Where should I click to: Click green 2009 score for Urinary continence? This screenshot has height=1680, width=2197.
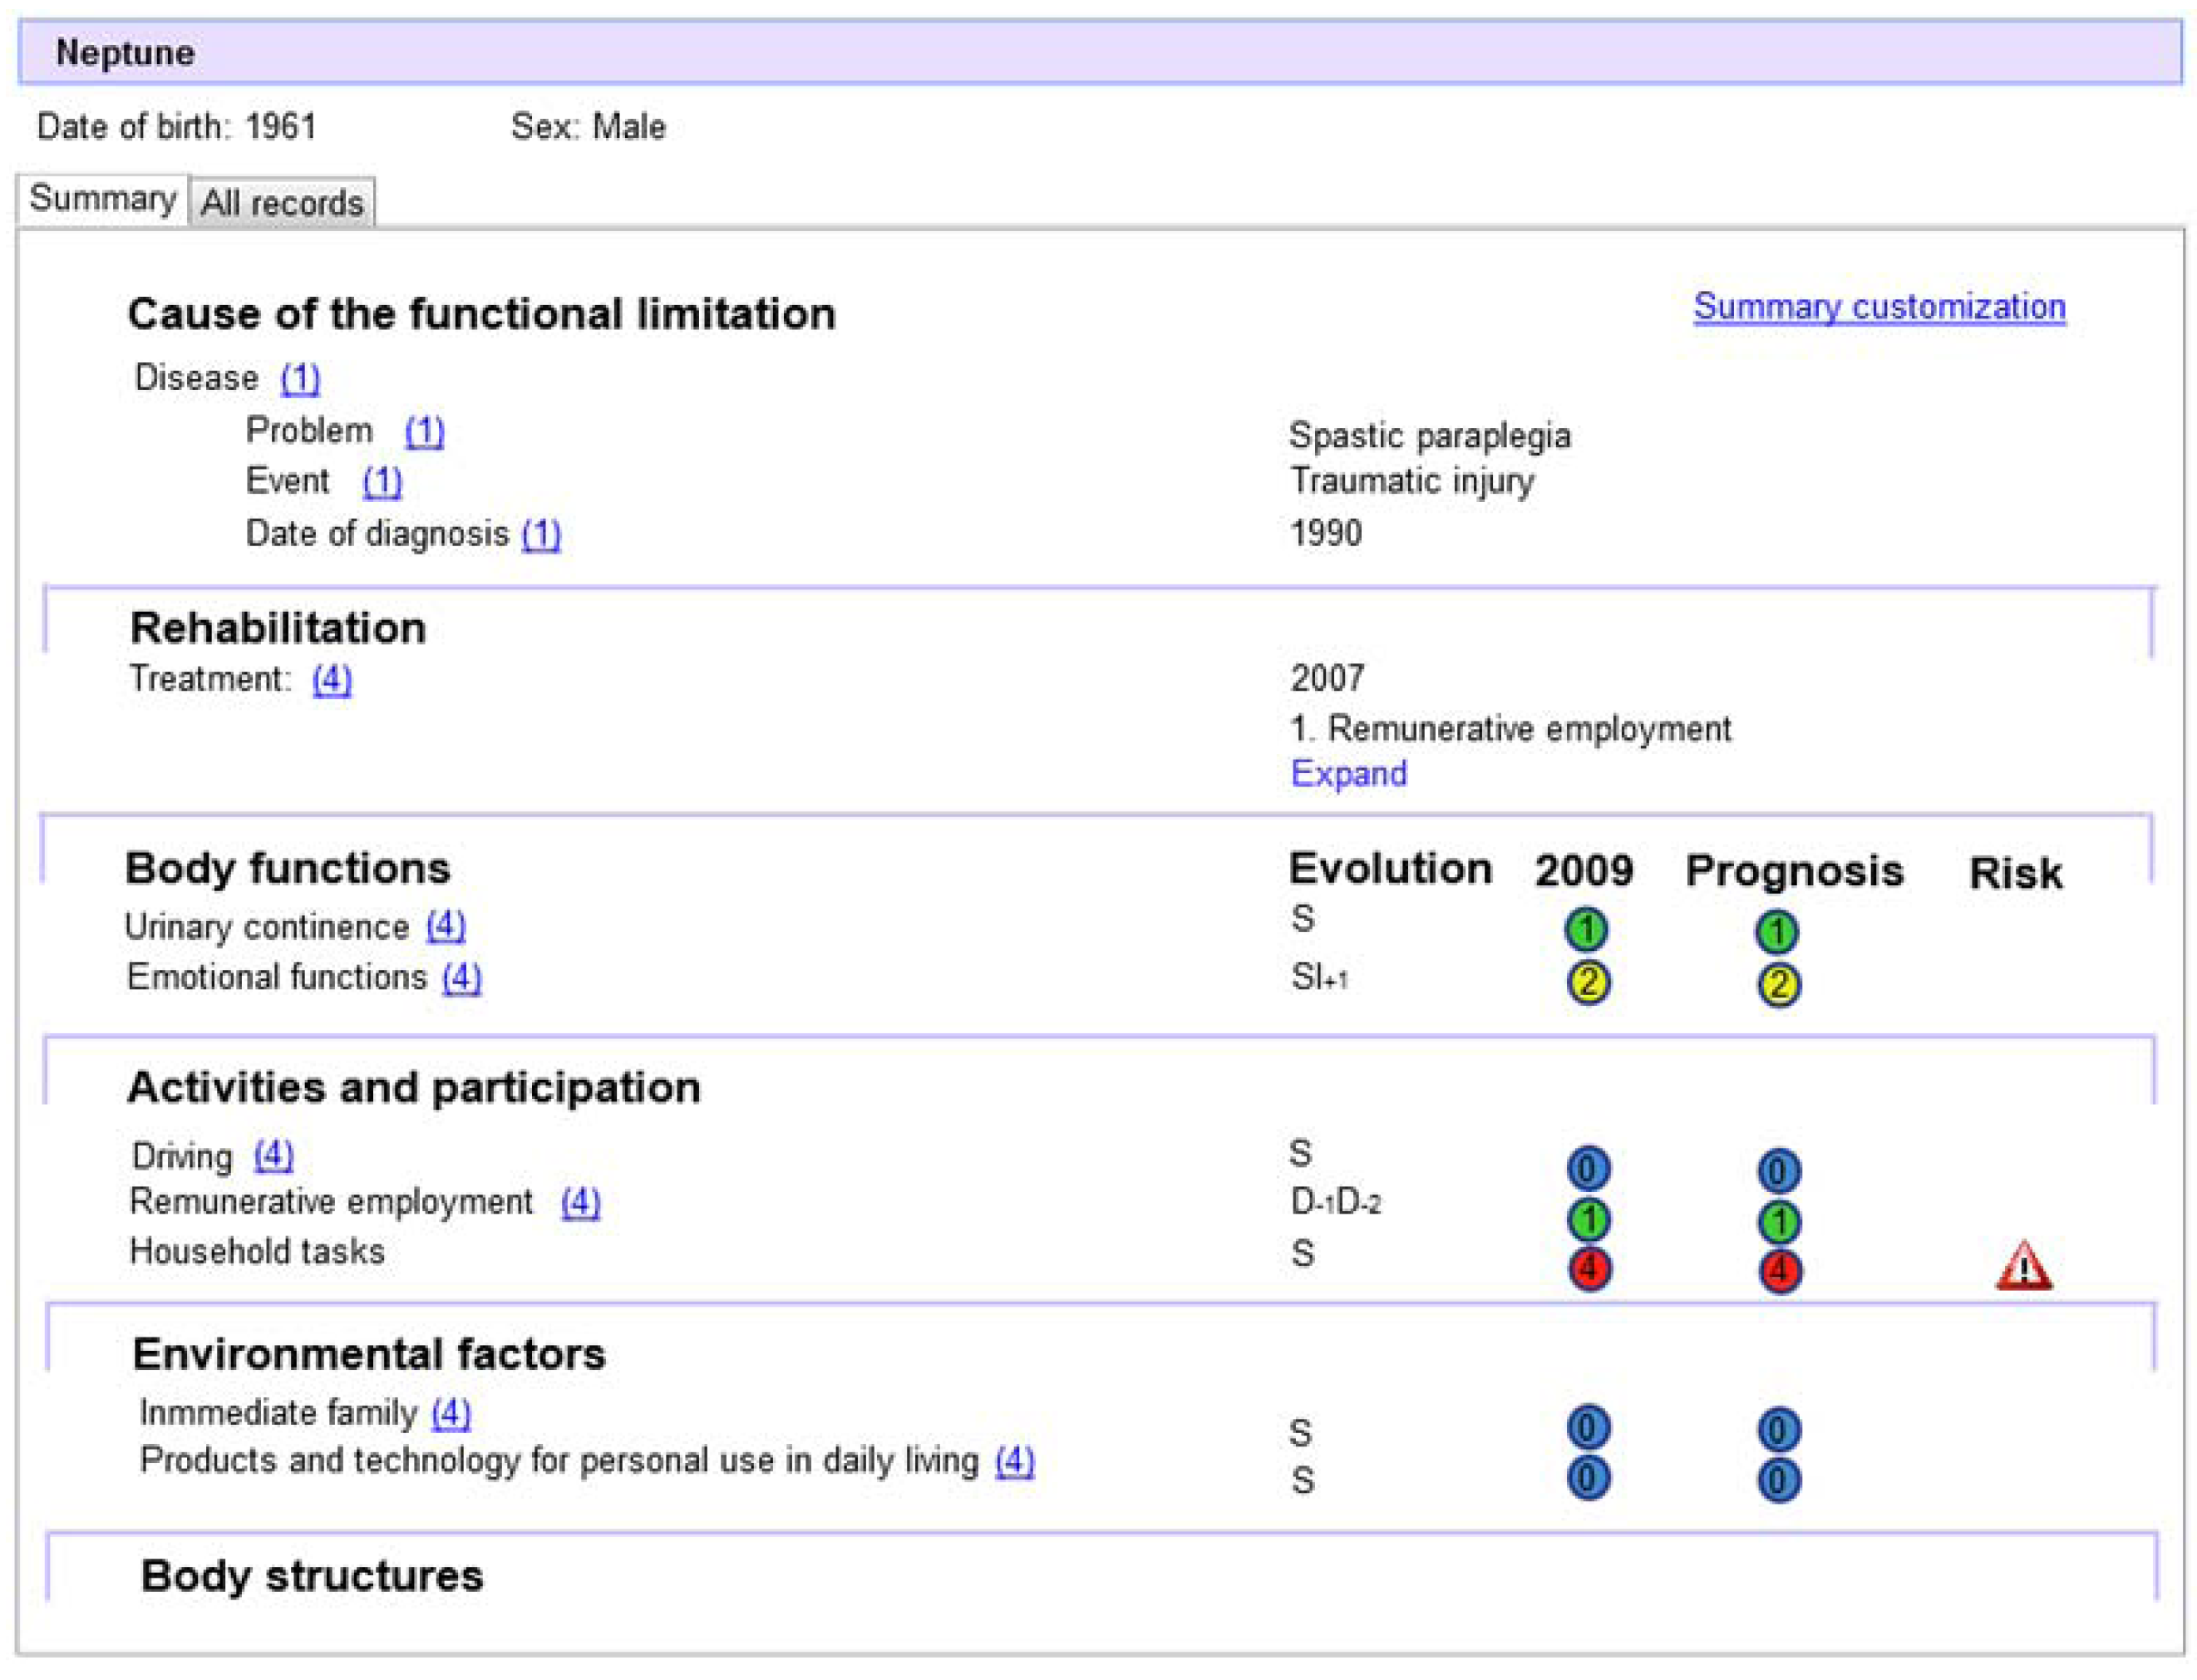(x=1585, y=930)
